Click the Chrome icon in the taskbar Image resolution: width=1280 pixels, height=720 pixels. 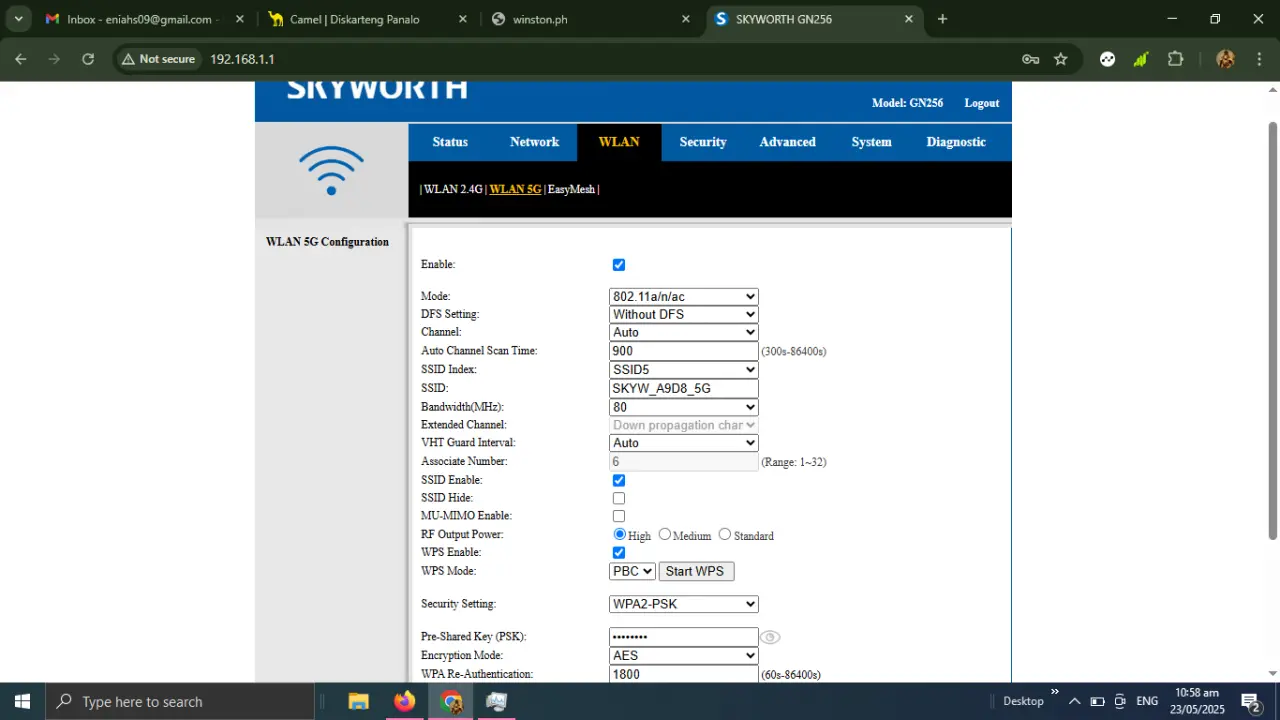coord(451,701)
